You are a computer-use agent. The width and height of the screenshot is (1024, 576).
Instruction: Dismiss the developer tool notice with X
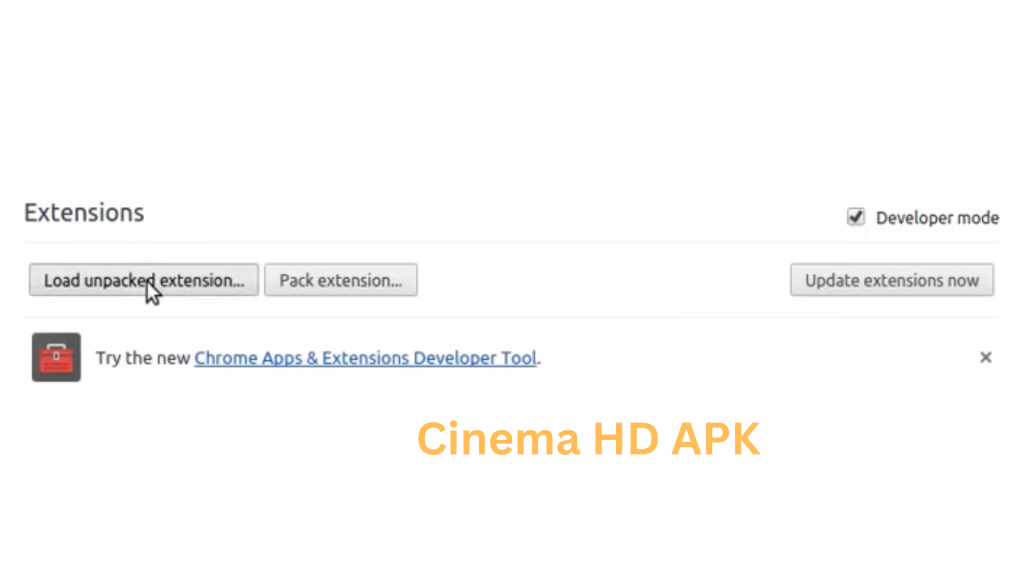coord(985,357)
